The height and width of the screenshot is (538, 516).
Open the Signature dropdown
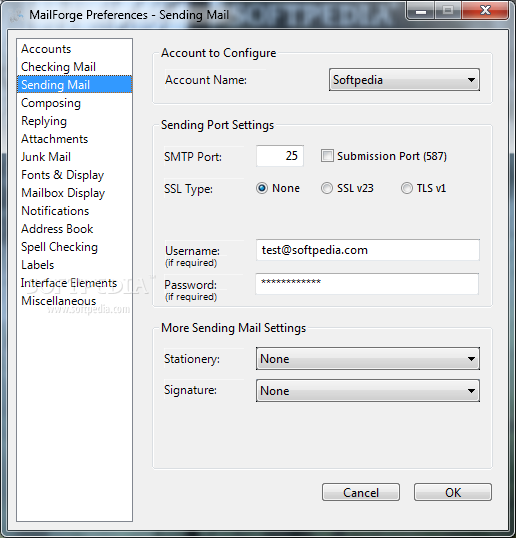(368, 390)
